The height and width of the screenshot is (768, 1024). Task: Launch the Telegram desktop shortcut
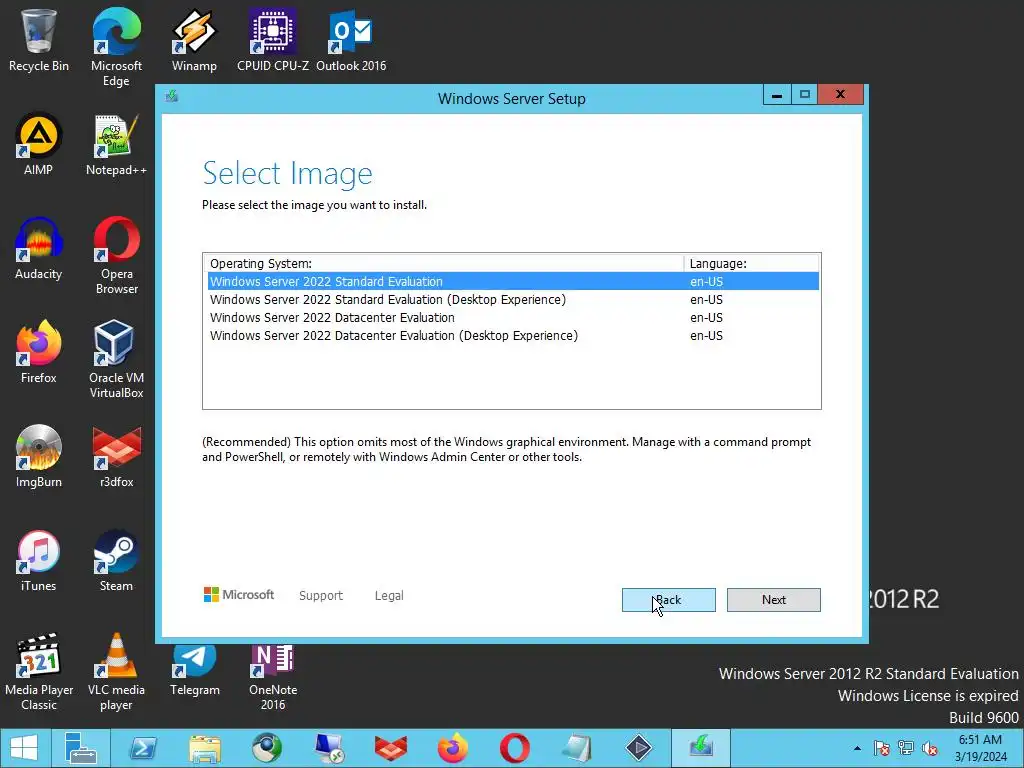click(195, 671)
